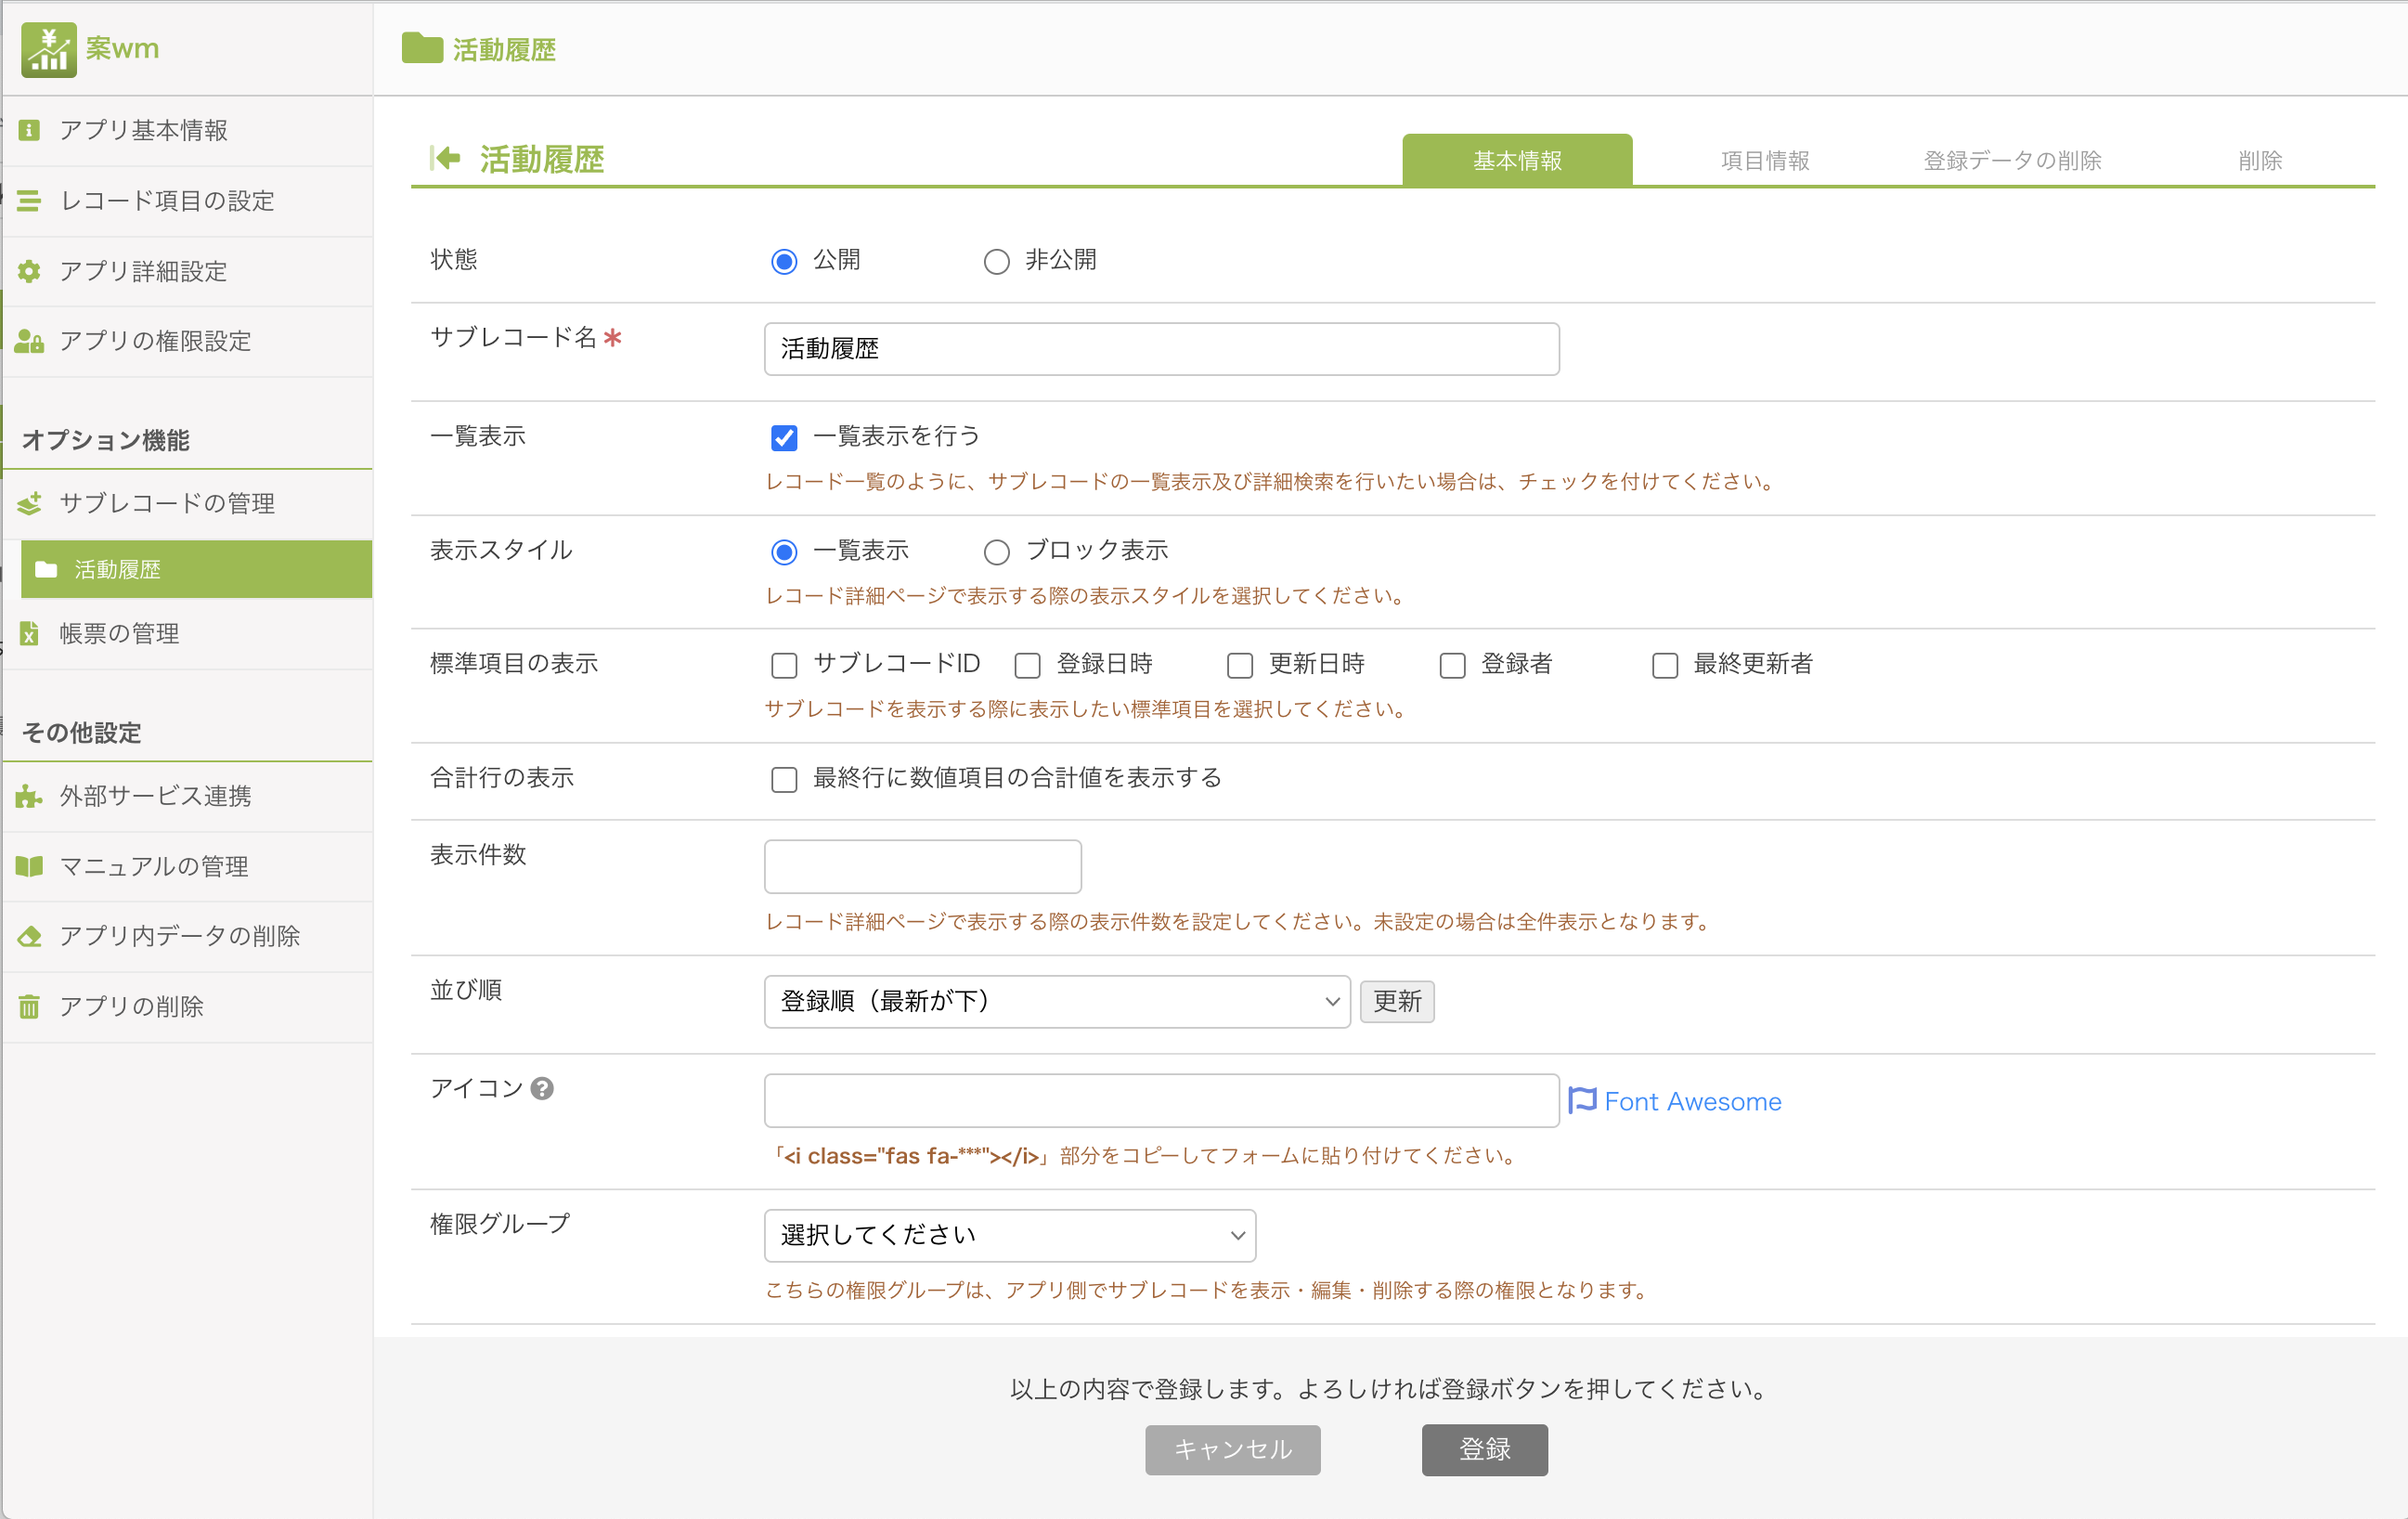2408x1519 pixels.
Task: Open アプリの削除 in sidebar
Action: click(188, 1006)
